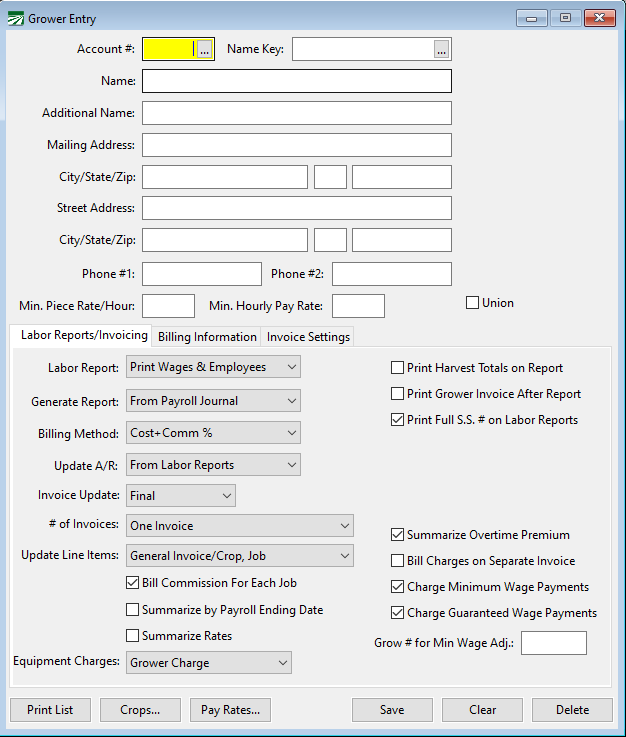Click the Name Key lookup ellipsis button
This screenshot has width=626, height=737.
coord(442,49)
